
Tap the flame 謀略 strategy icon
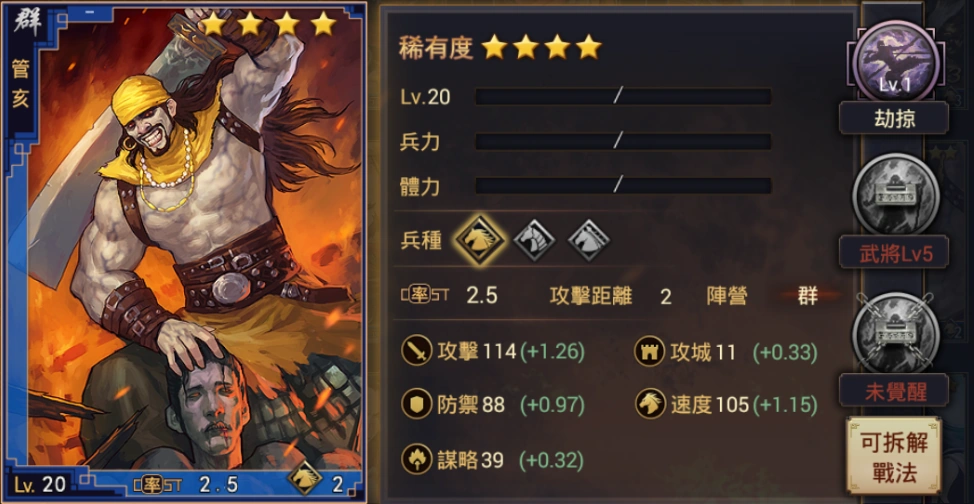416,460
